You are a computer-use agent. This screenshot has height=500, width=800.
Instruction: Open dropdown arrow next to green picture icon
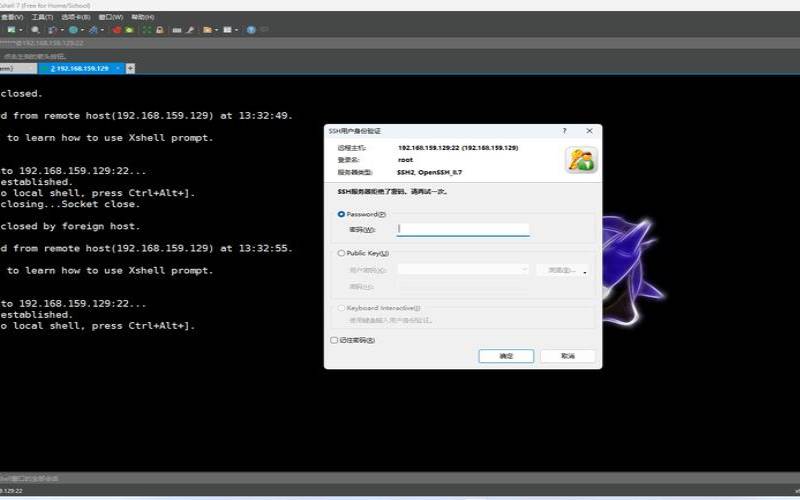pos(20,30)
